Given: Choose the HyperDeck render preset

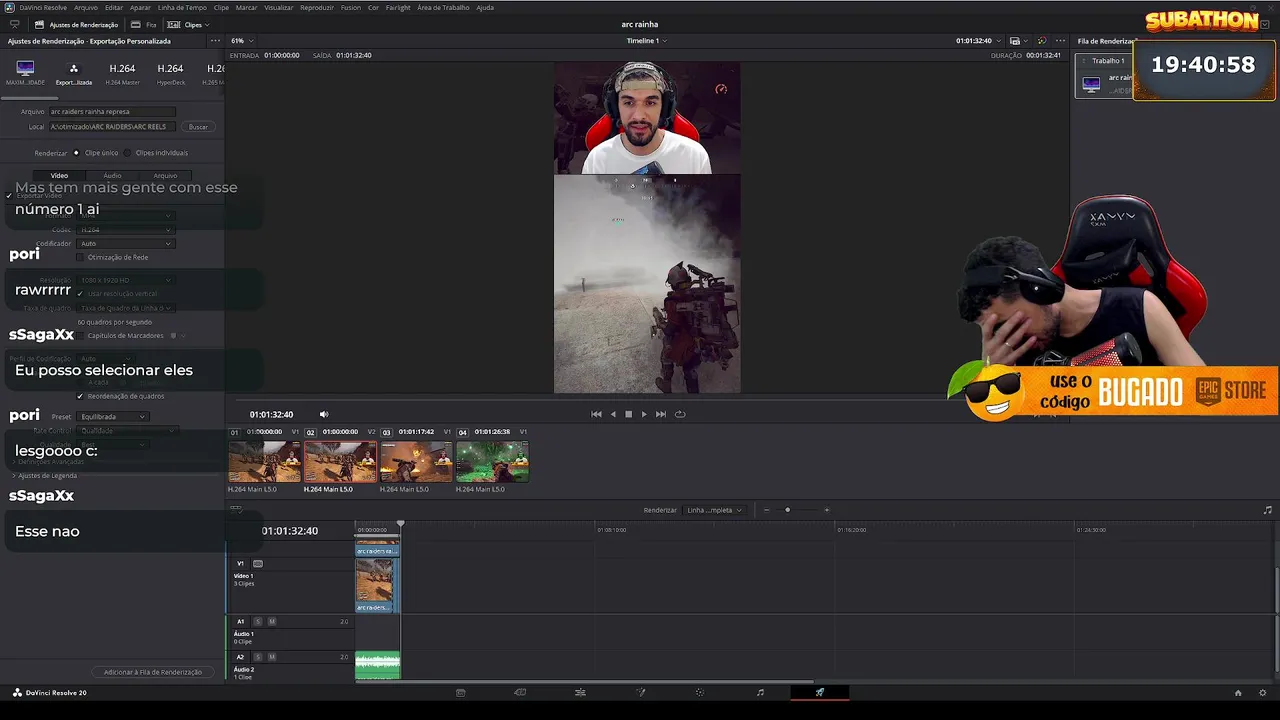Looking at the screenshot, I should point(170,72).
